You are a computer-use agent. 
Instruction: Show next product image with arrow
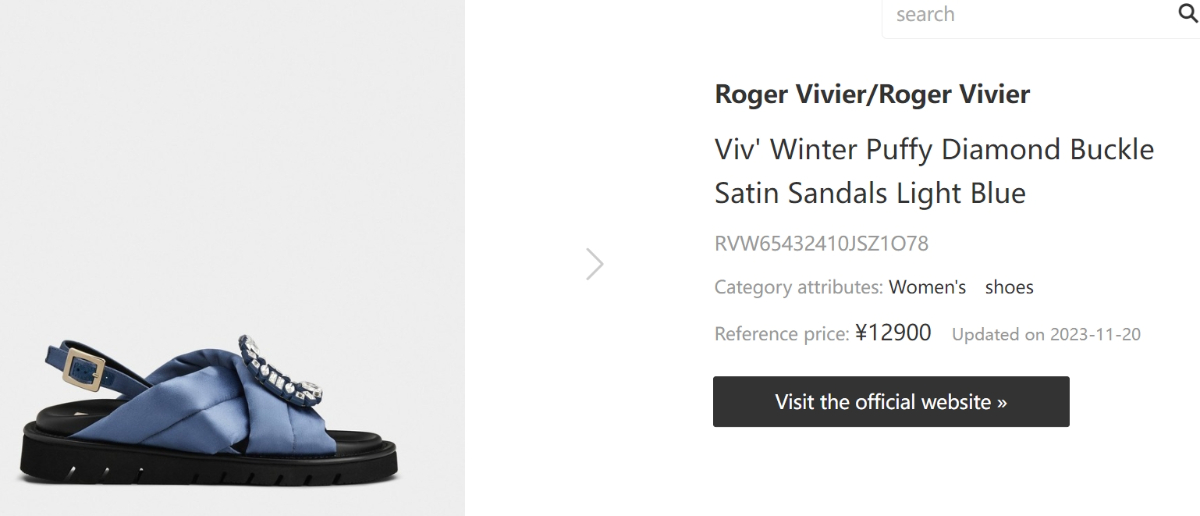[x=595, y=264]
